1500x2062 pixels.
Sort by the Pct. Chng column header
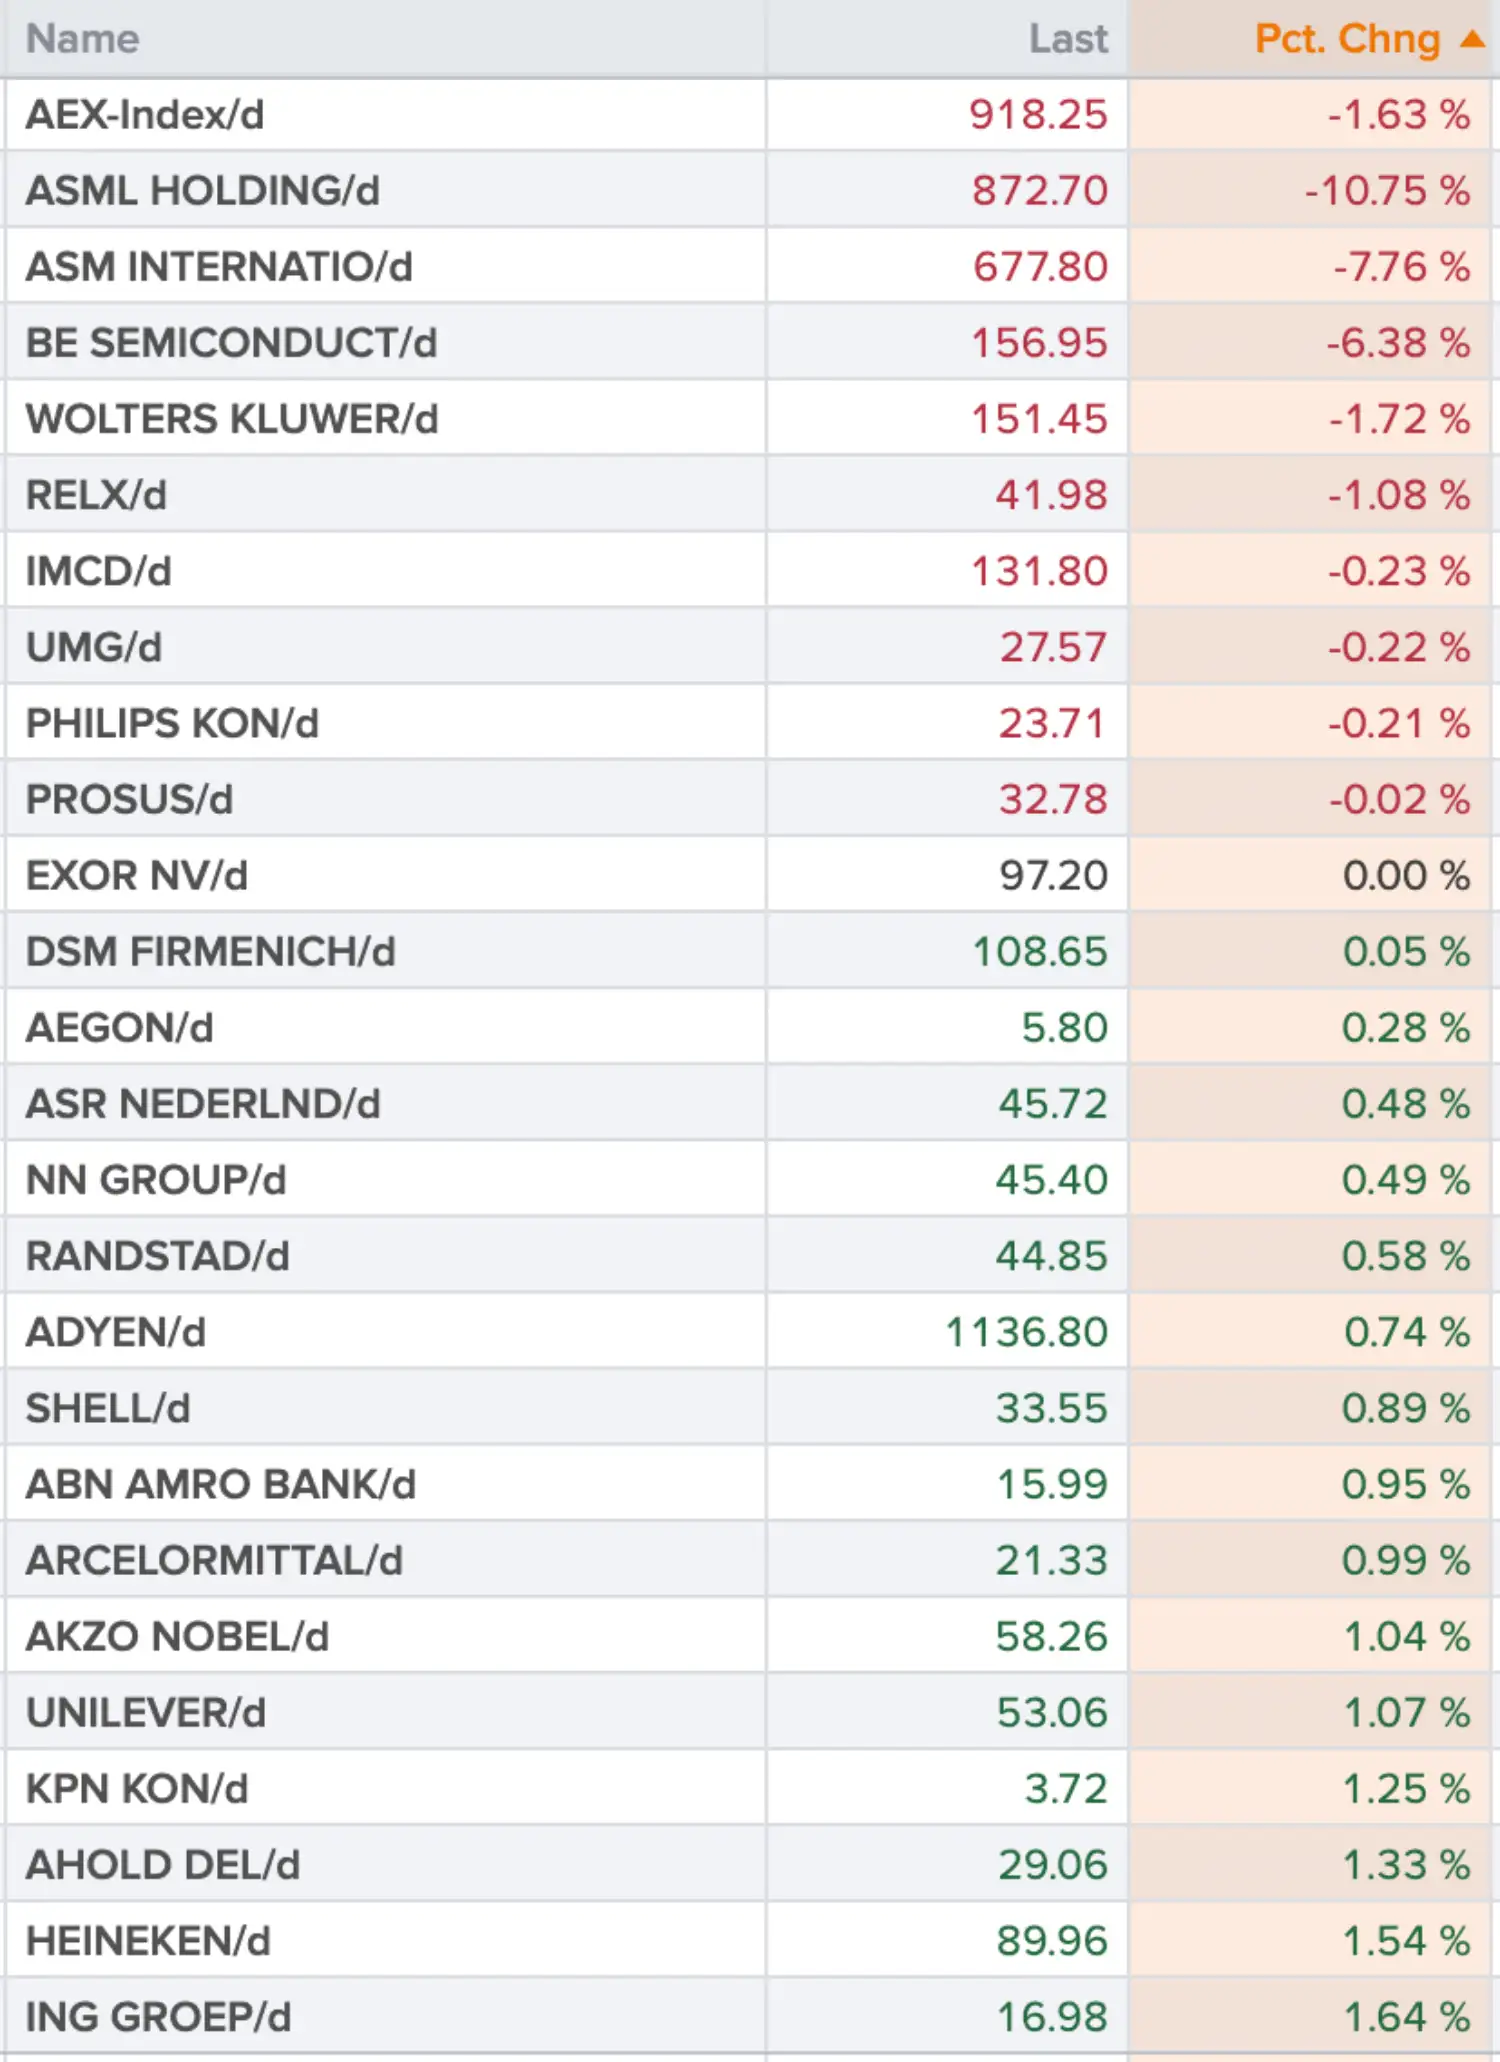tap(1347, 39)
